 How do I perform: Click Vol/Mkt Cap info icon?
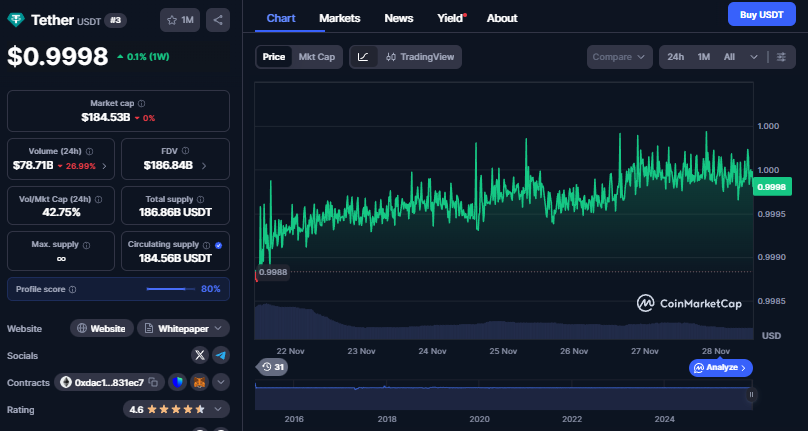coord(98,200)
